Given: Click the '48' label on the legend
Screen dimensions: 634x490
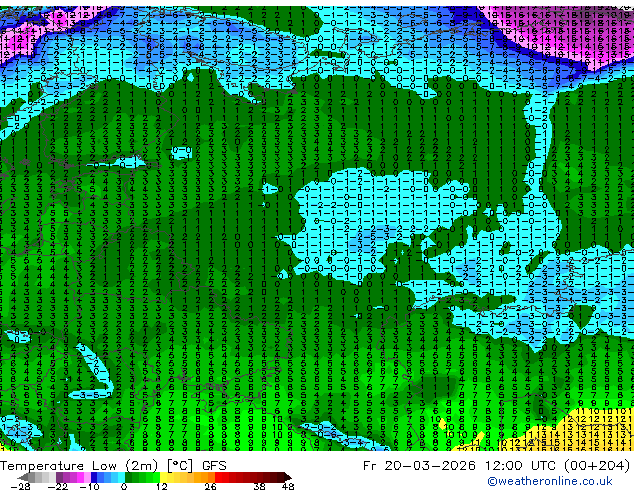Looking at the screenshot, I should click(288, 486).
